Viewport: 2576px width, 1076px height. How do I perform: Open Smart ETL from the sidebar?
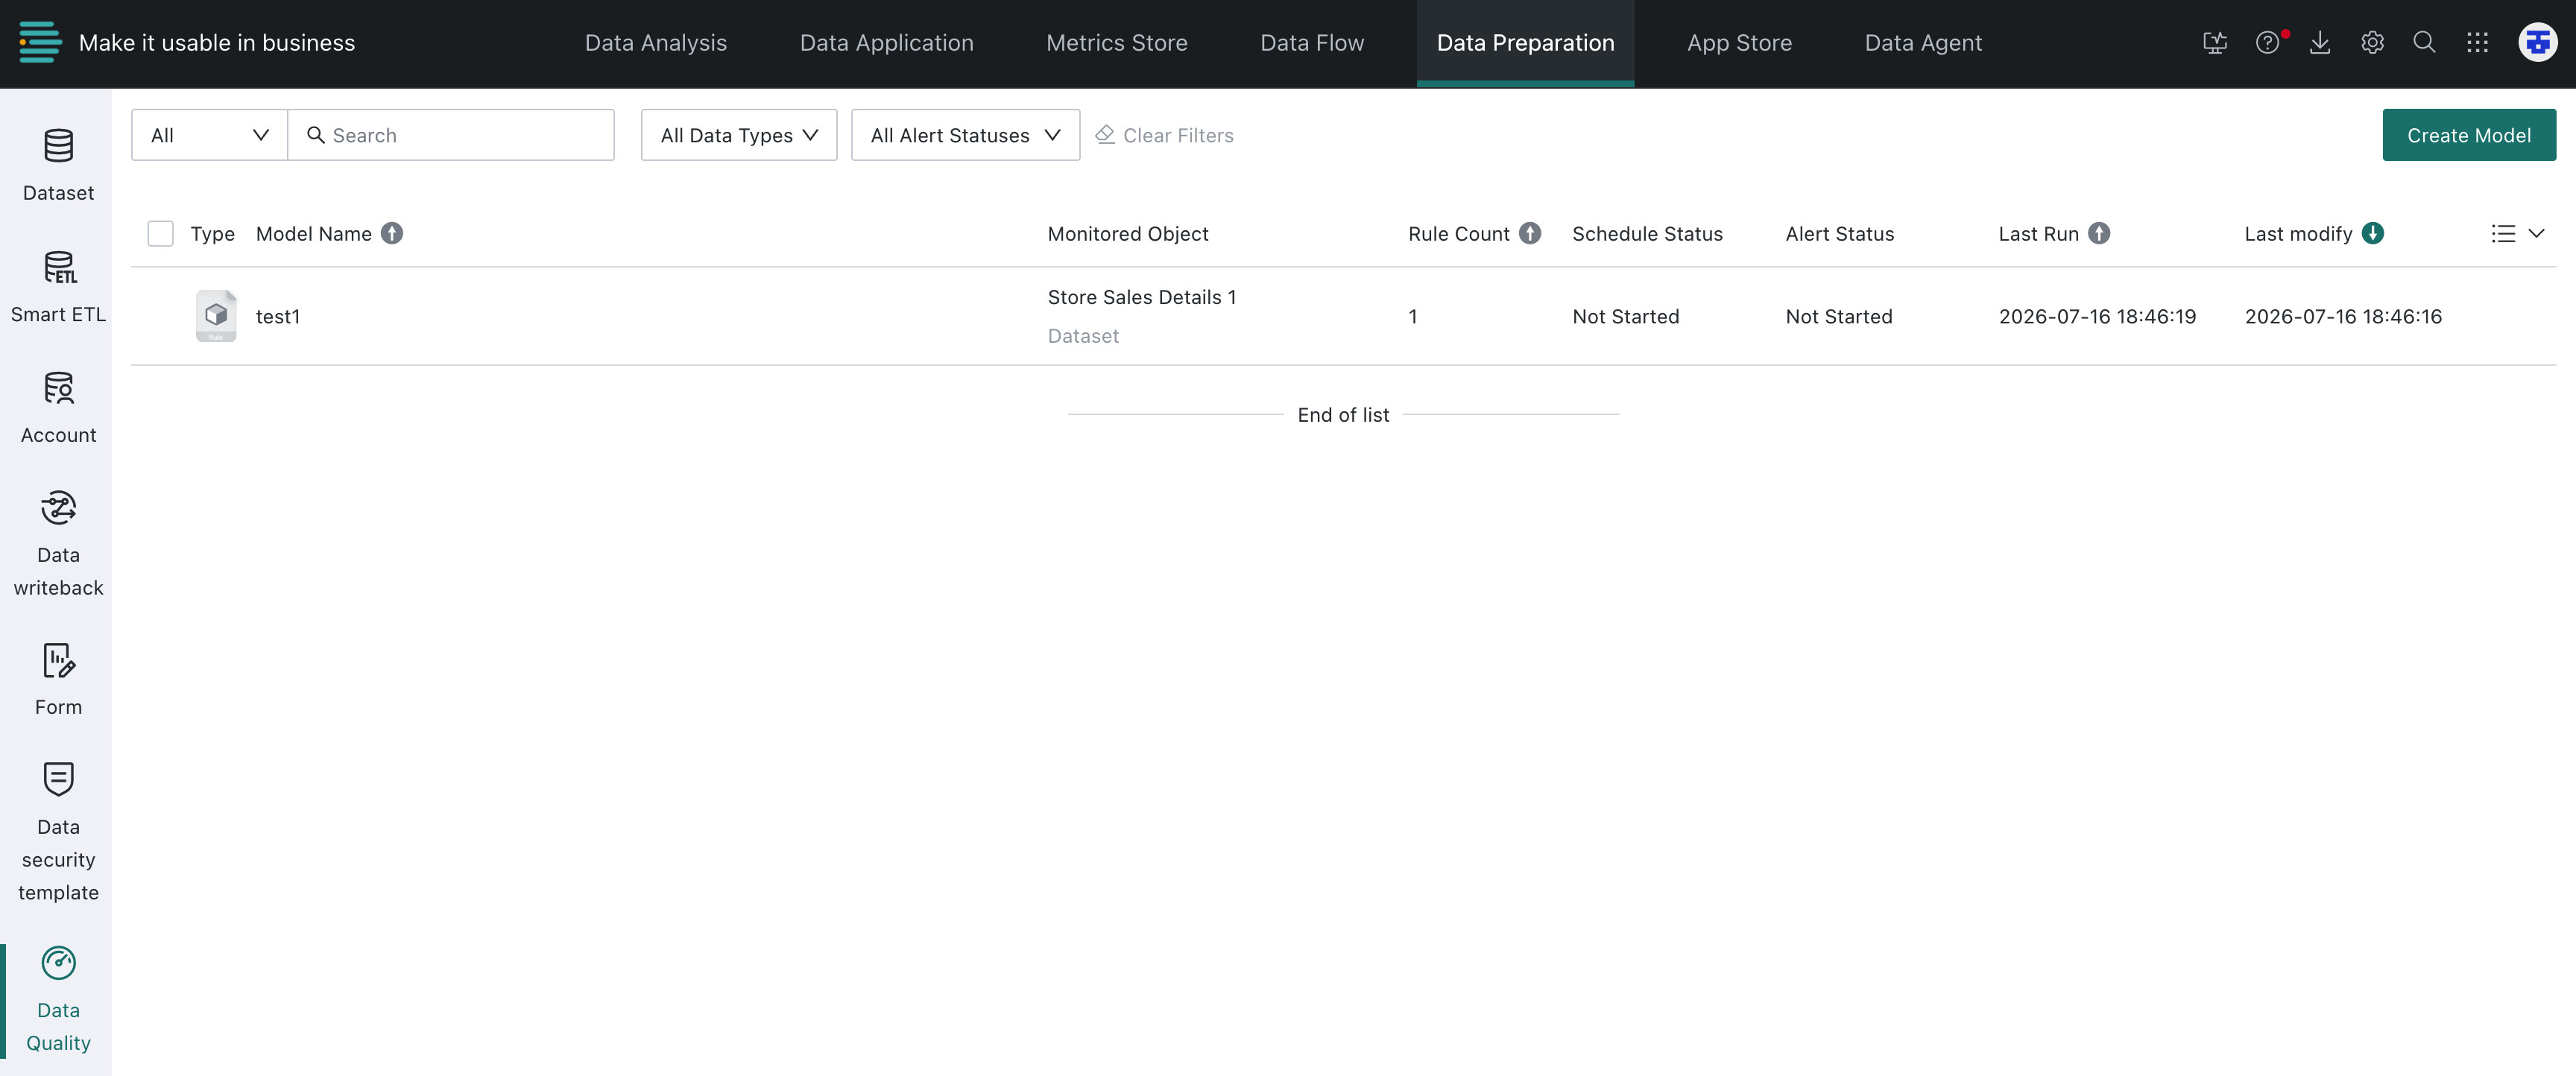(58, 286)
